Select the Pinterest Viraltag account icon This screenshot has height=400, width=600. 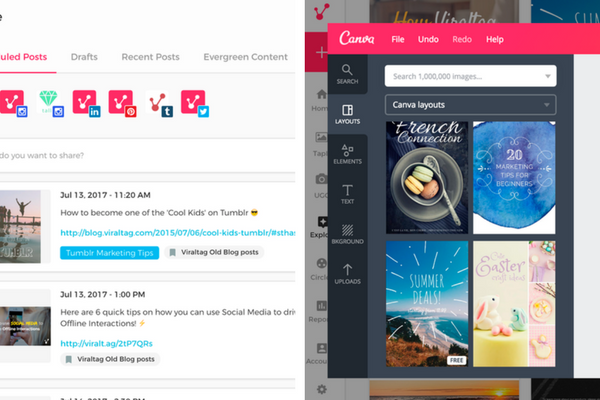[x=122, y=103]
